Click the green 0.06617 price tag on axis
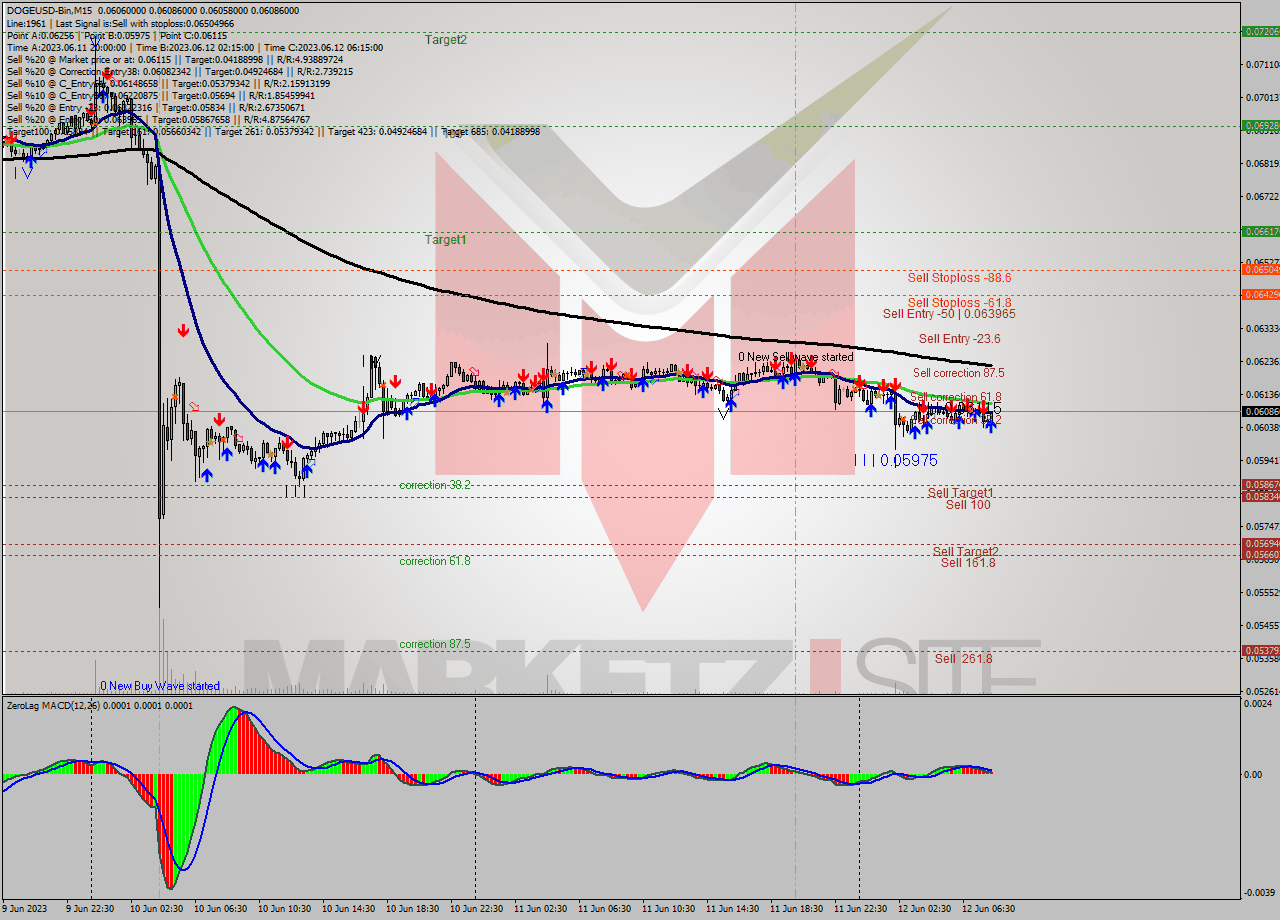 (1260, 231)
